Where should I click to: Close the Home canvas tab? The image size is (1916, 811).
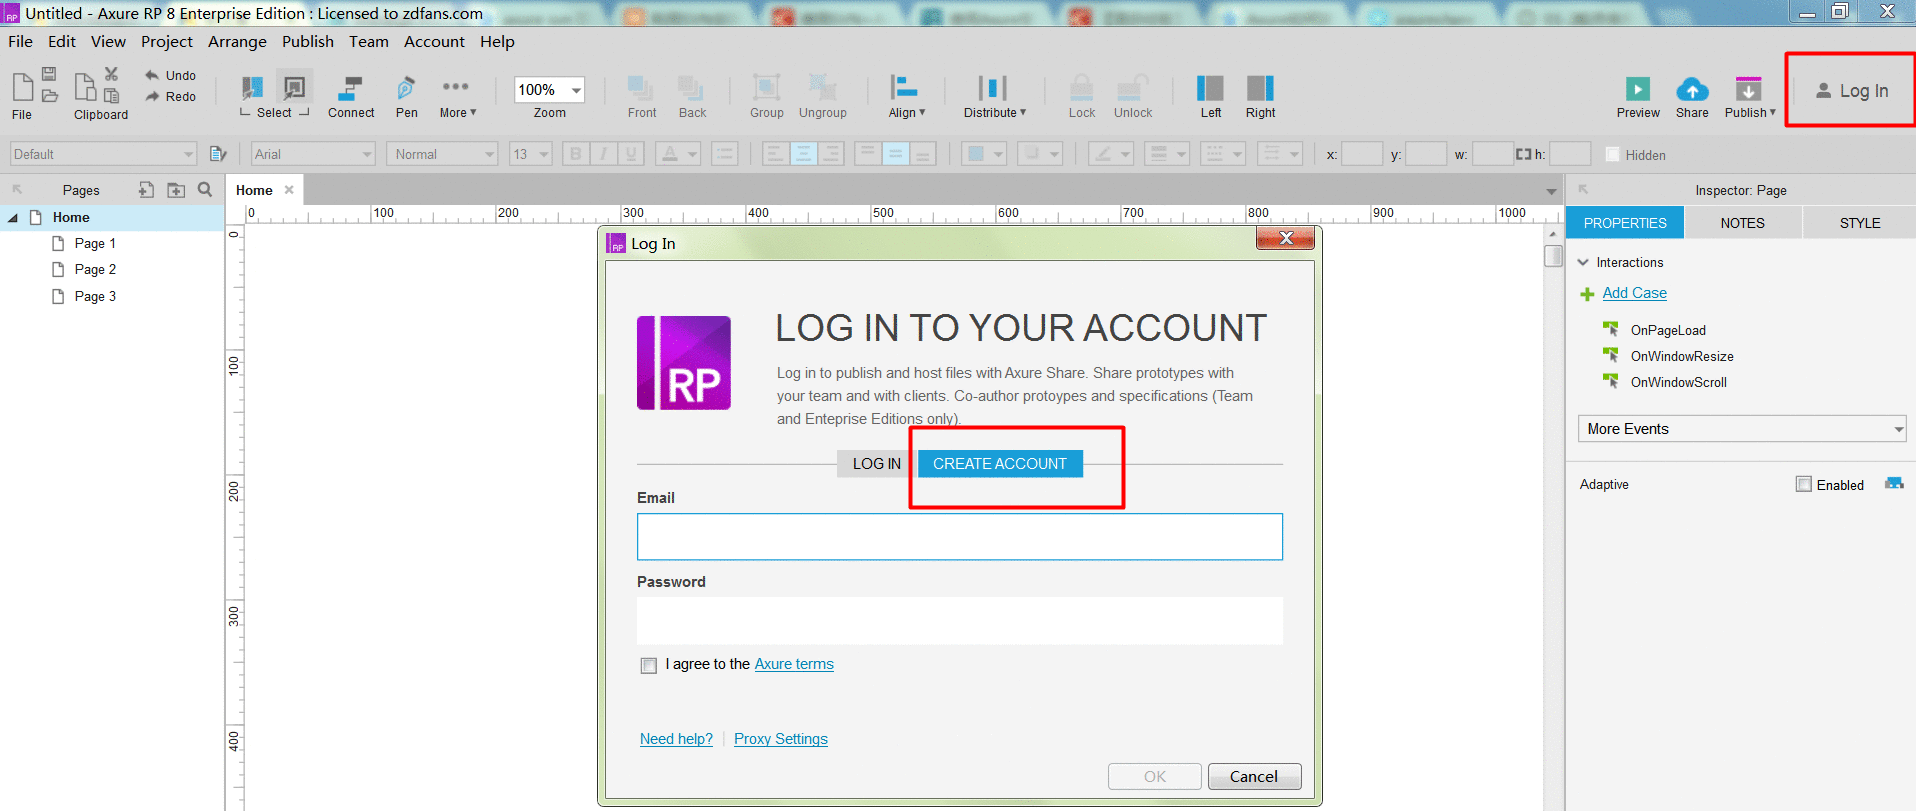(289, 190)
